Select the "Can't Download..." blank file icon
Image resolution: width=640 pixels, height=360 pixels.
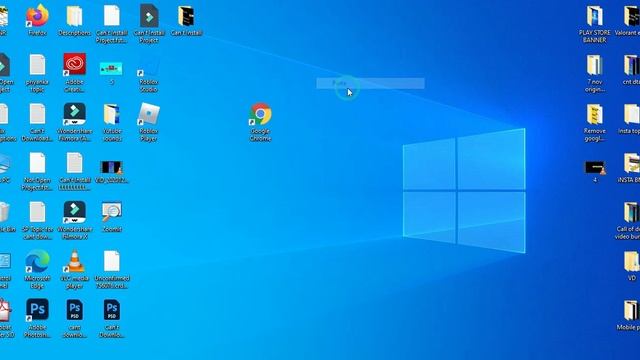pos(37,114)
